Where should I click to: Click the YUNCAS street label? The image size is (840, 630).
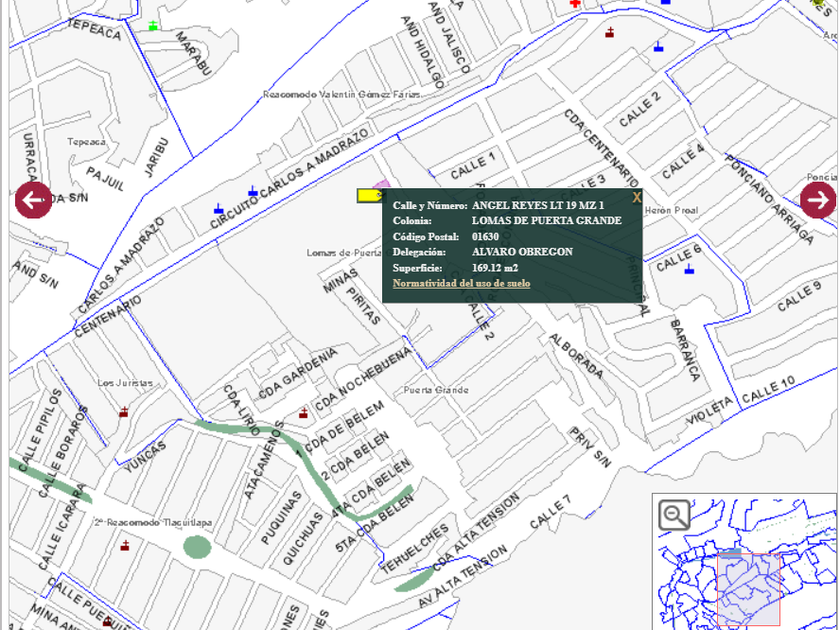tap(145, 456)
